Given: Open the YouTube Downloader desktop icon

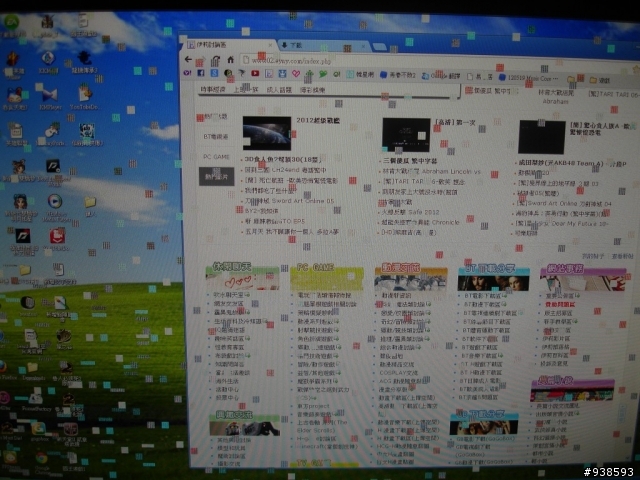Looking at the screenshot, I should pos(85,93).
